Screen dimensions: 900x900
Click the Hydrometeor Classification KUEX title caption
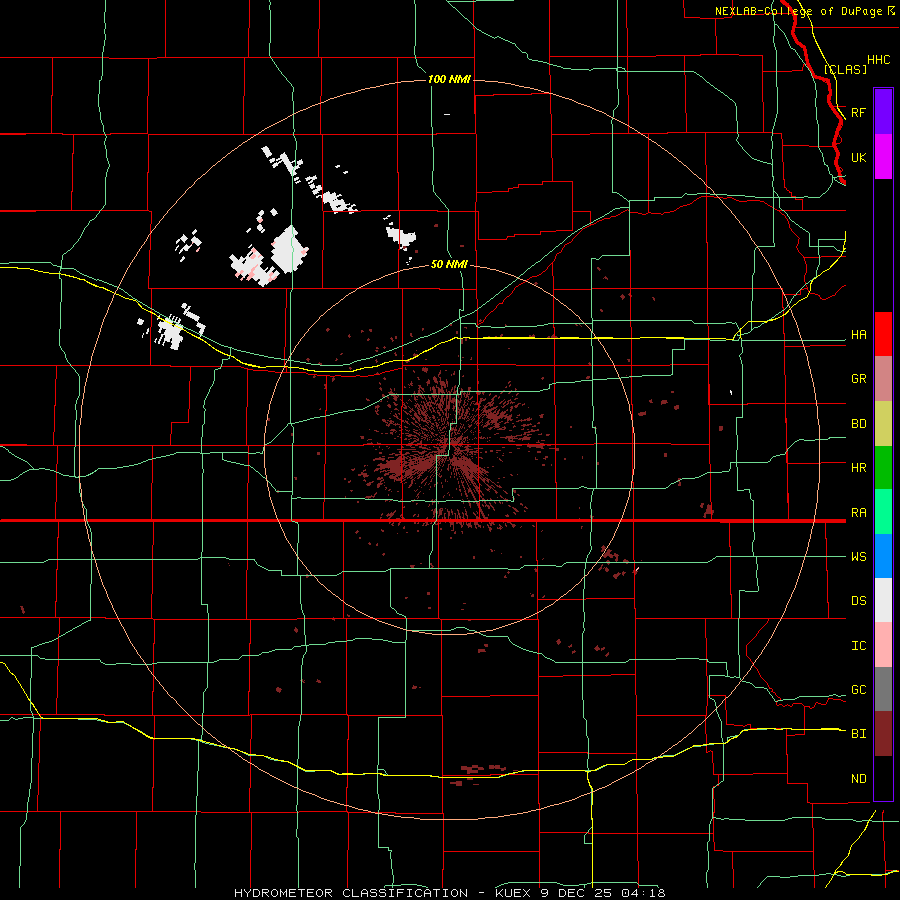coord(449,893)
